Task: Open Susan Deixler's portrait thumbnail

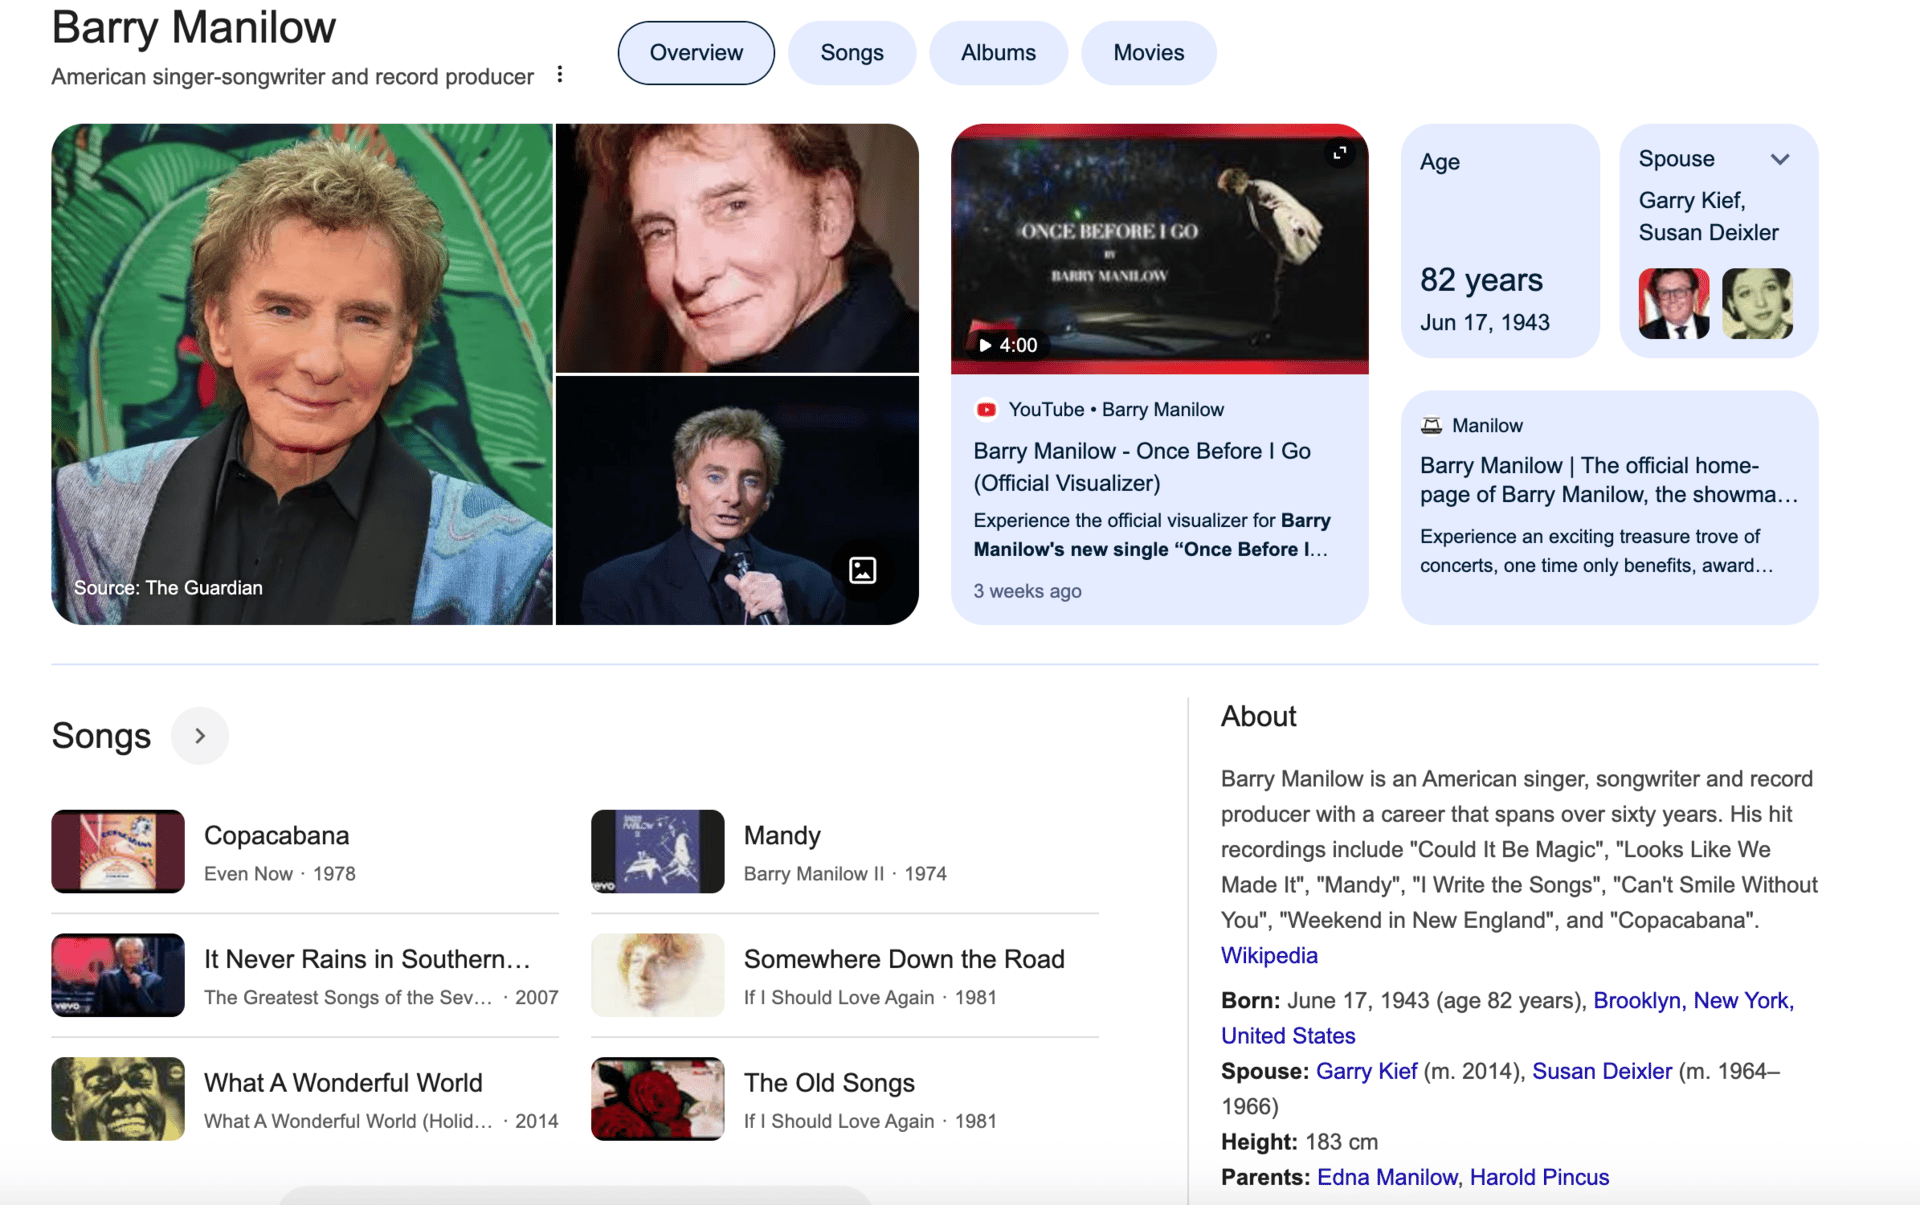Action: (1756, 303)
